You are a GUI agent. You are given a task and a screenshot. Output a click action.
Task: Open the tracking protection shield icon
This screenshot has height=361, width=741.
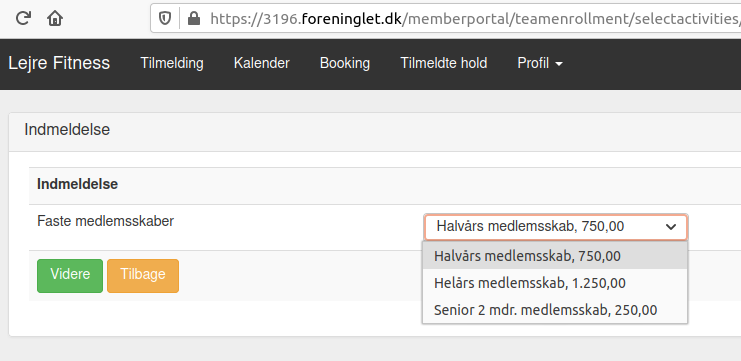tap(164, 18)
